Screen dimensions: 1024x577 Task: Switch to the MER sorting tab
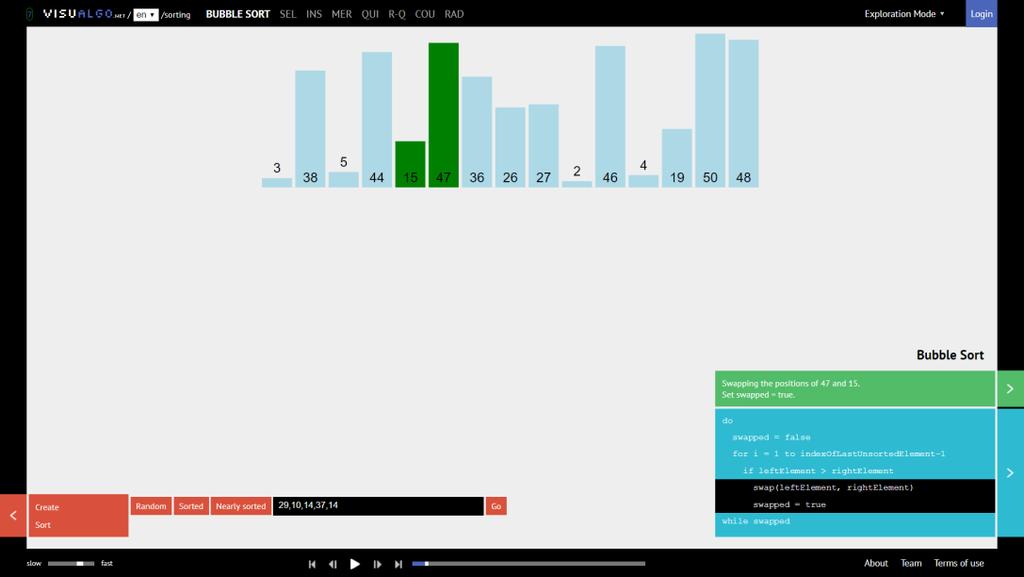pos(342,14)
